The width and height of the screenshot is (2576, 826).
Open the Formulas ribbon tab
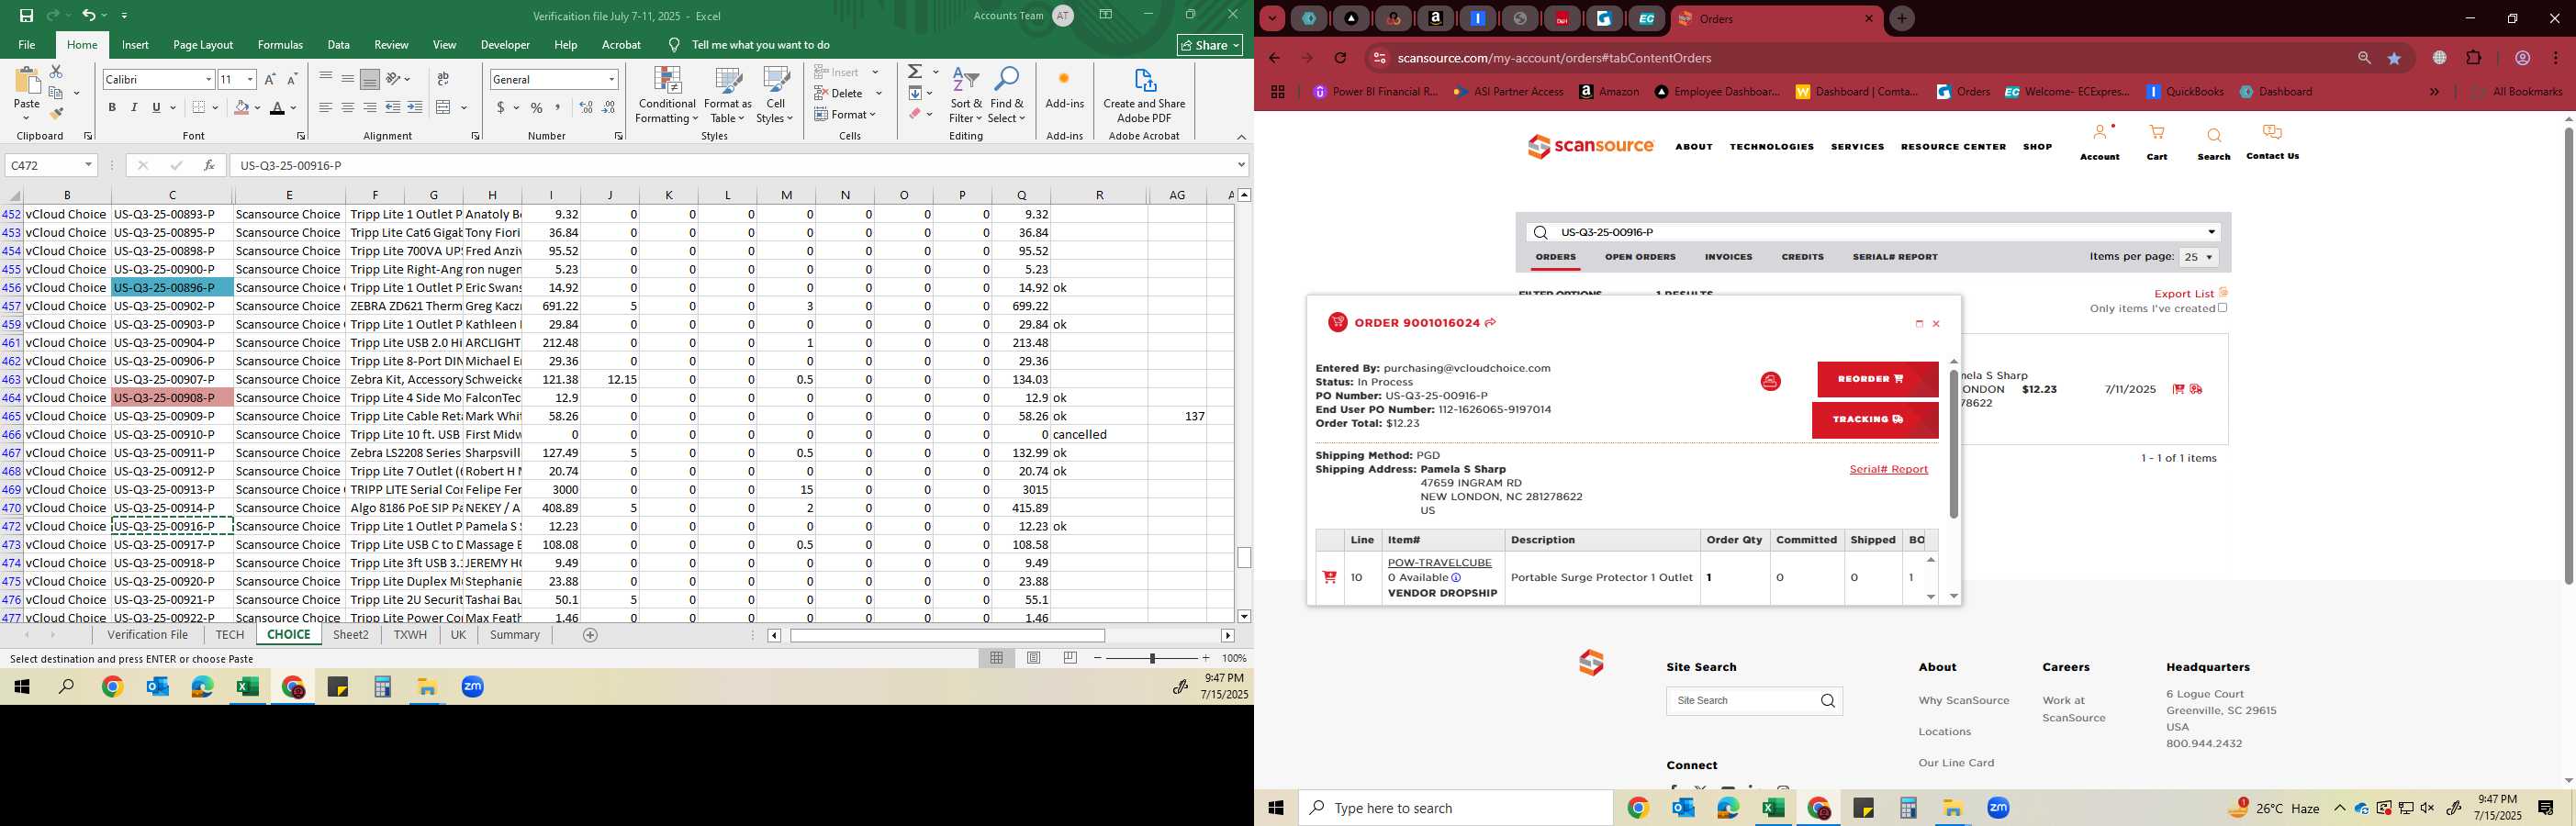point(280,45)
